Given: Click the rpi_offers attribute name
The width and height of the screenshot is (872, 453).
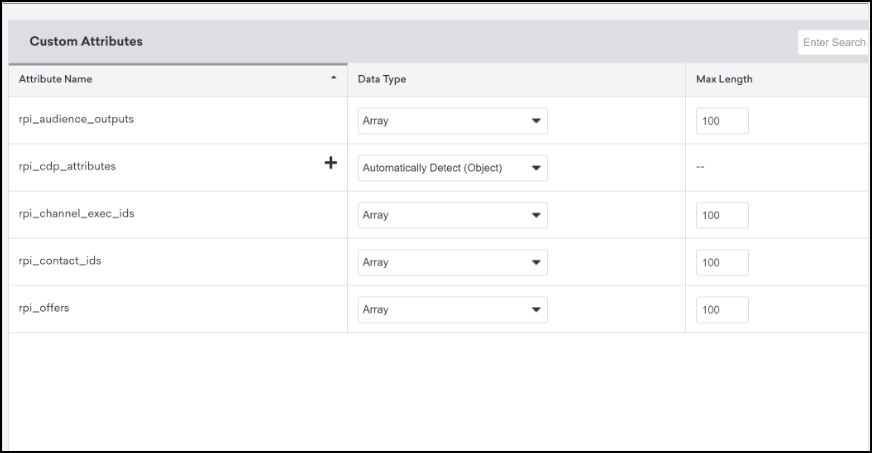Looking at the screenshot, I should pos(44,308).
